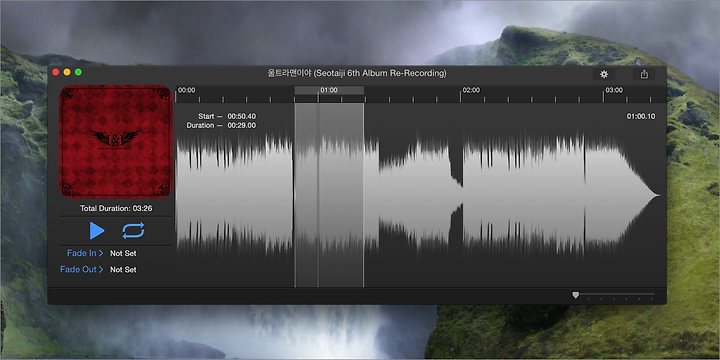Viewport: 720px width, 360px height.
Task: Start playback with the play button
Action: [97, 231]
